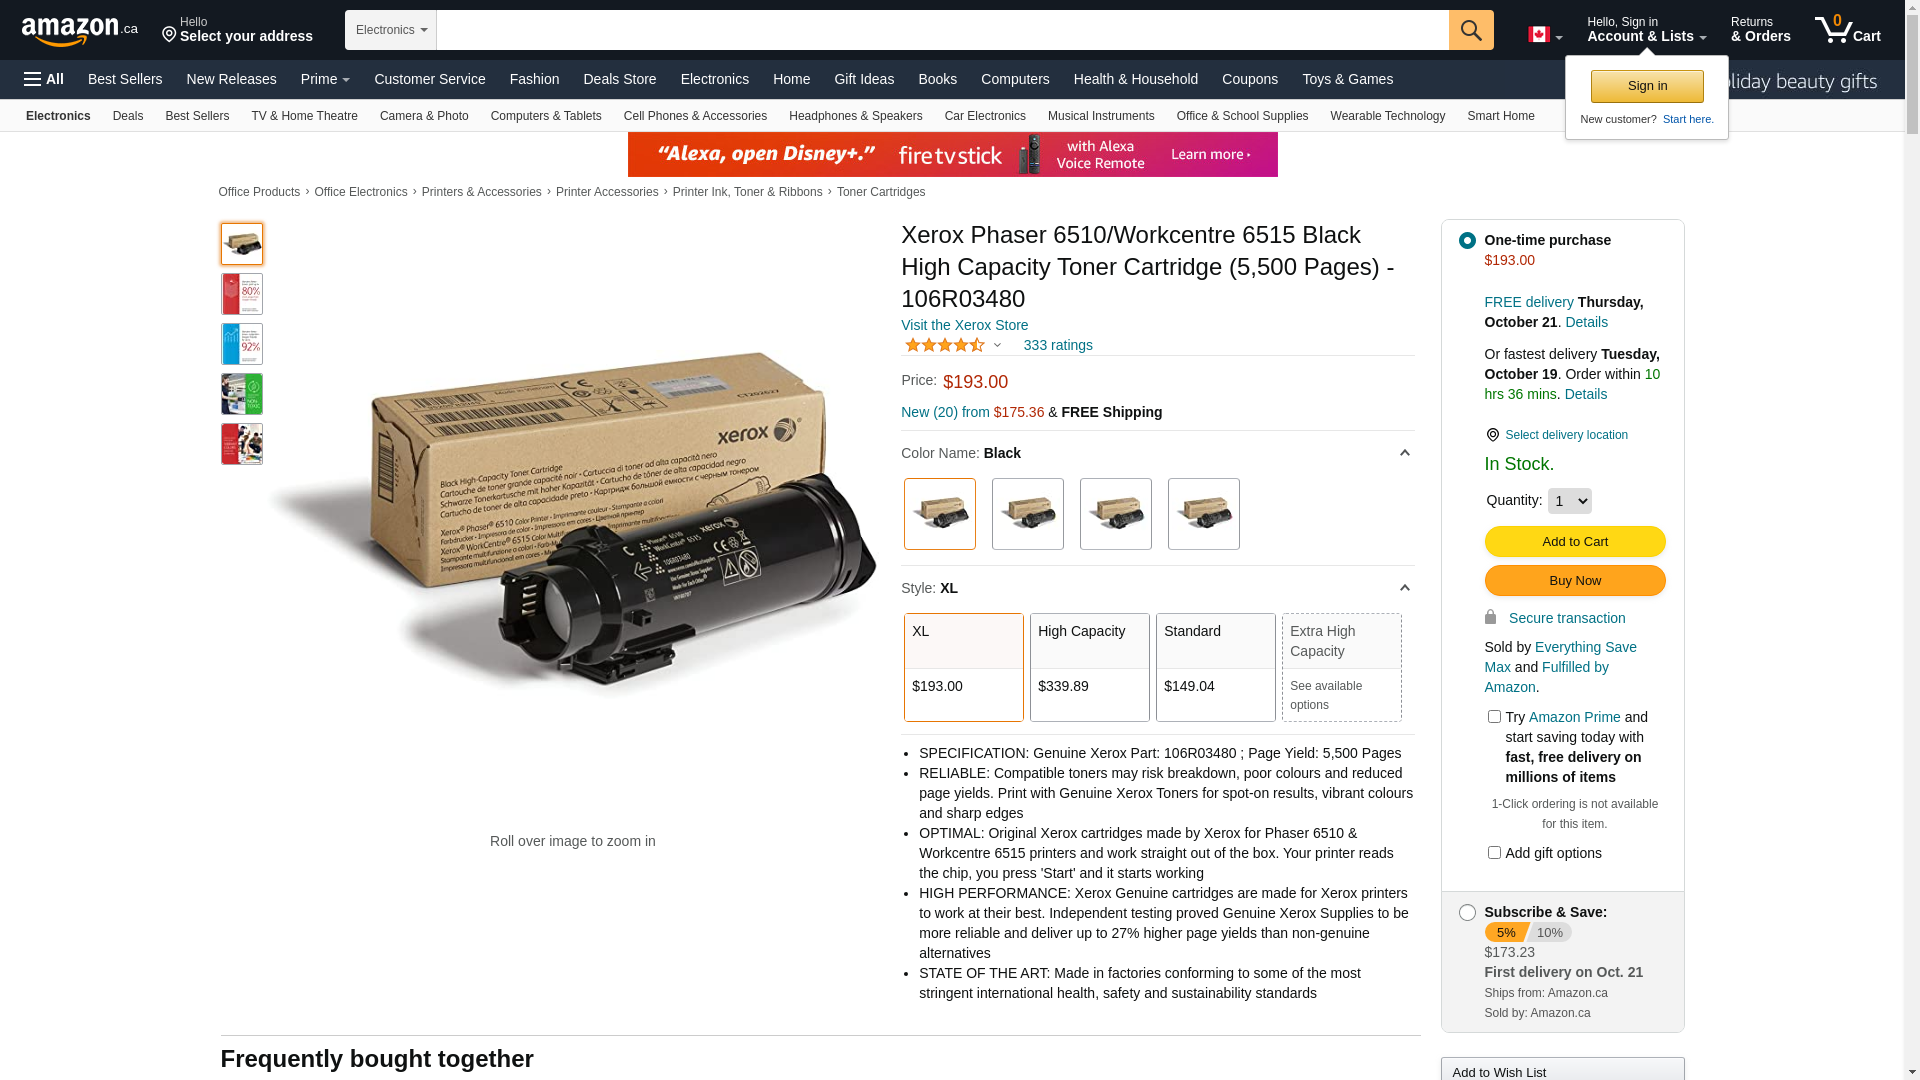Viewport: 1920px width, 1080px height.
Task: Click the delivery location pin icon
Action: coord(1492,435)
